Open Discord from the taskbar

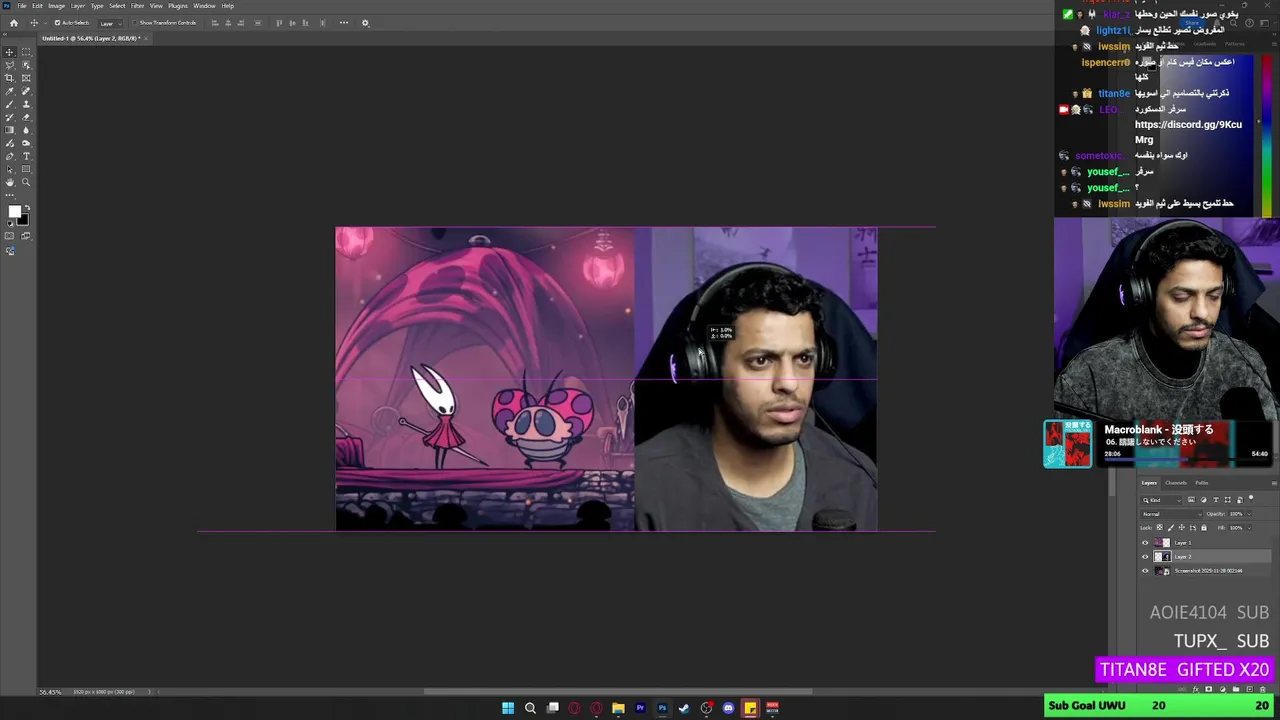pyautogui.click(x=728, y=708)
